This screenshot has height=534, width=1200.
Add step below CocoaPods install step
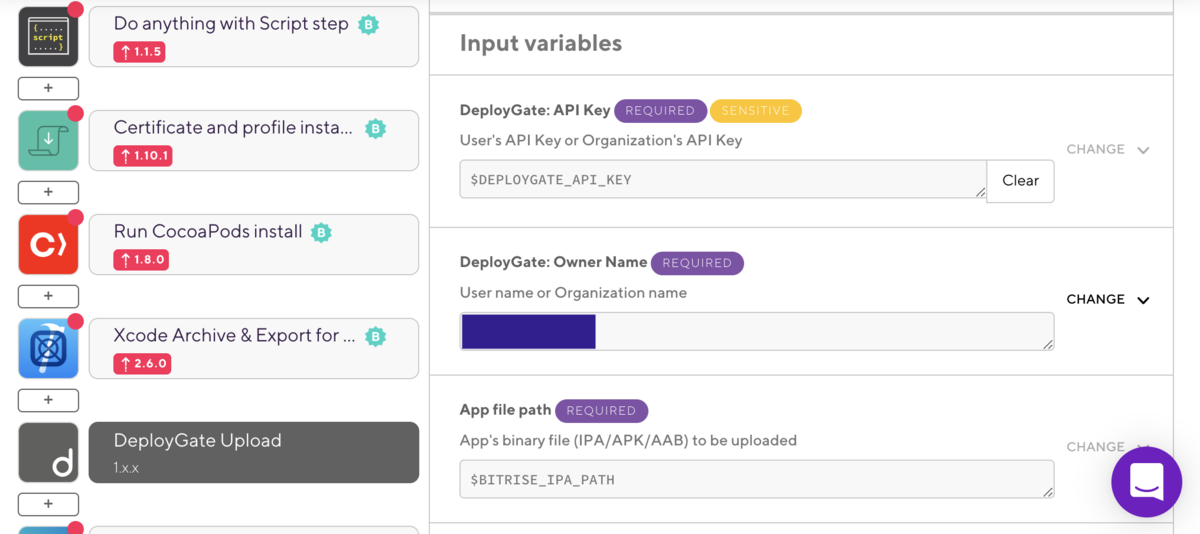(48, 296)
